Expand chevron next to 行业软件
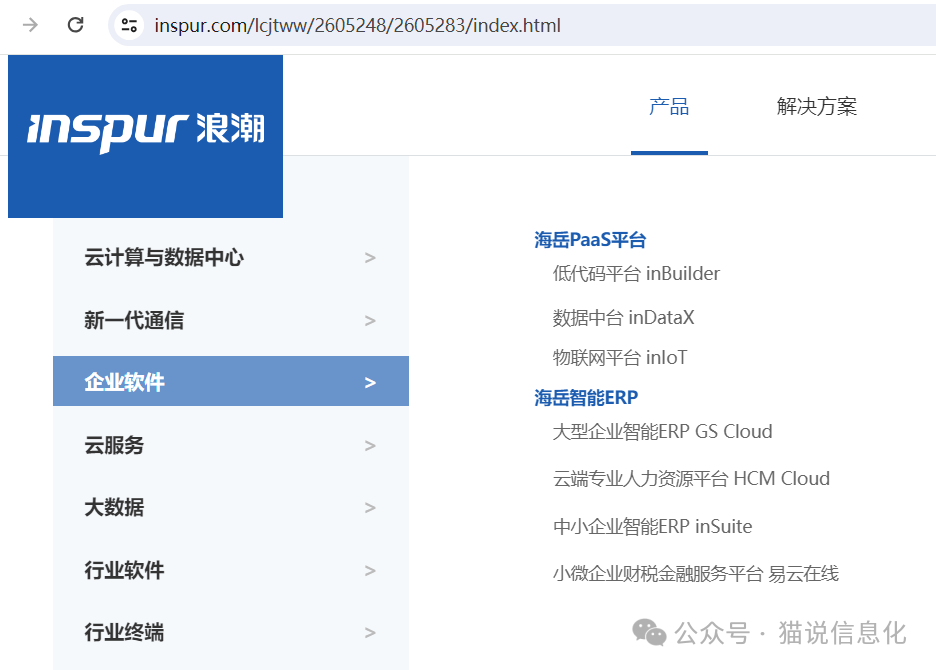 coord(370,571)
